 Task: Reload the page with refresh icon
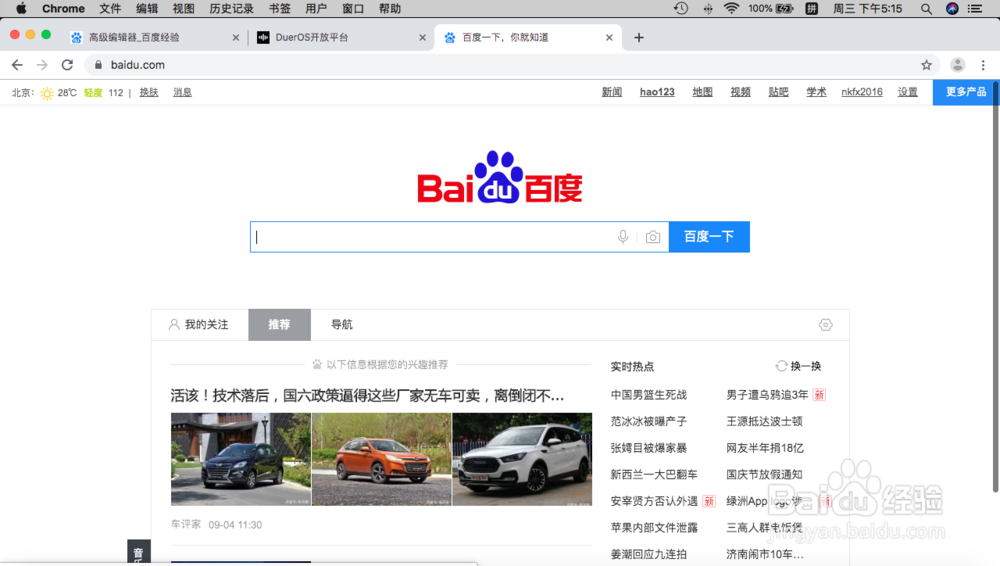coord(67,64)
